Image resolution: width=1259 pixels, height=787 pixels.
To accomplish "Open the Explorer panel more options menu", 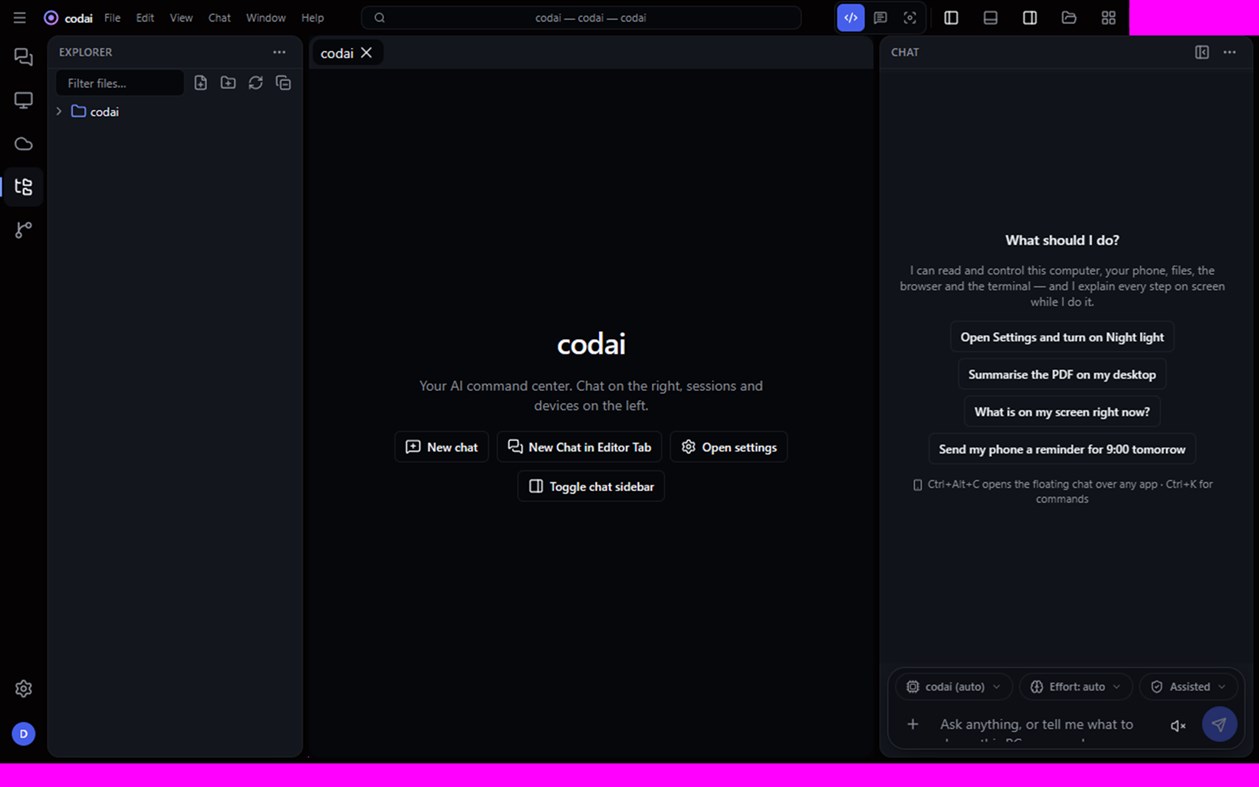I will (279, 52).
